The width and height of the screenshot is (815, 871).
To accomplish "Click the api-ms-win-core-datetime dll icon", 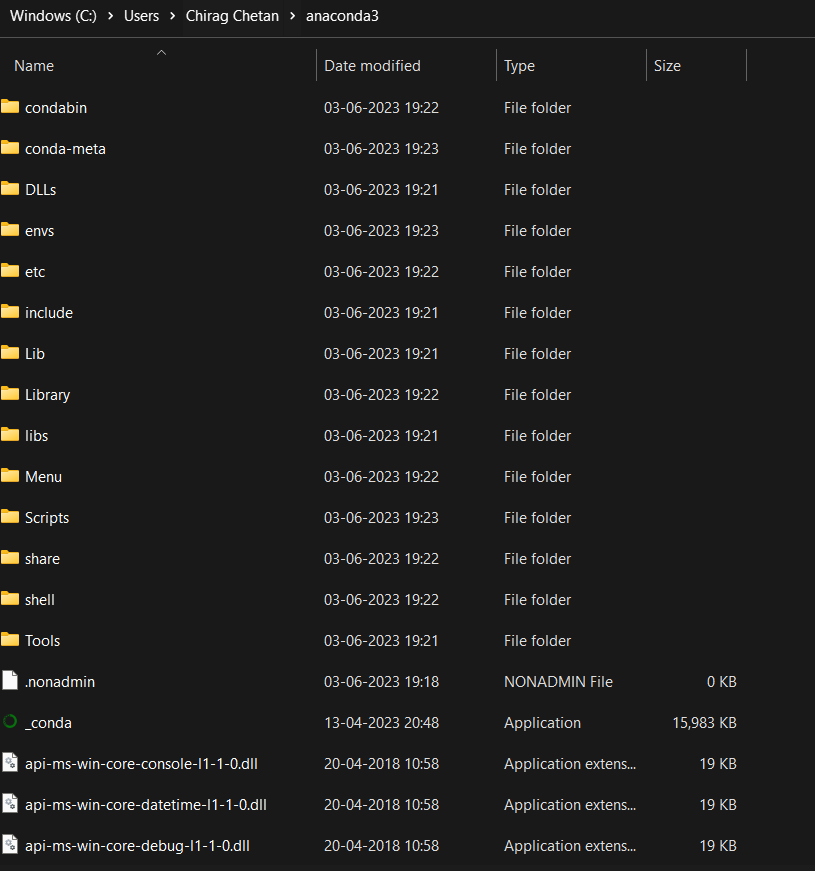I will click(x=11, y=804).
